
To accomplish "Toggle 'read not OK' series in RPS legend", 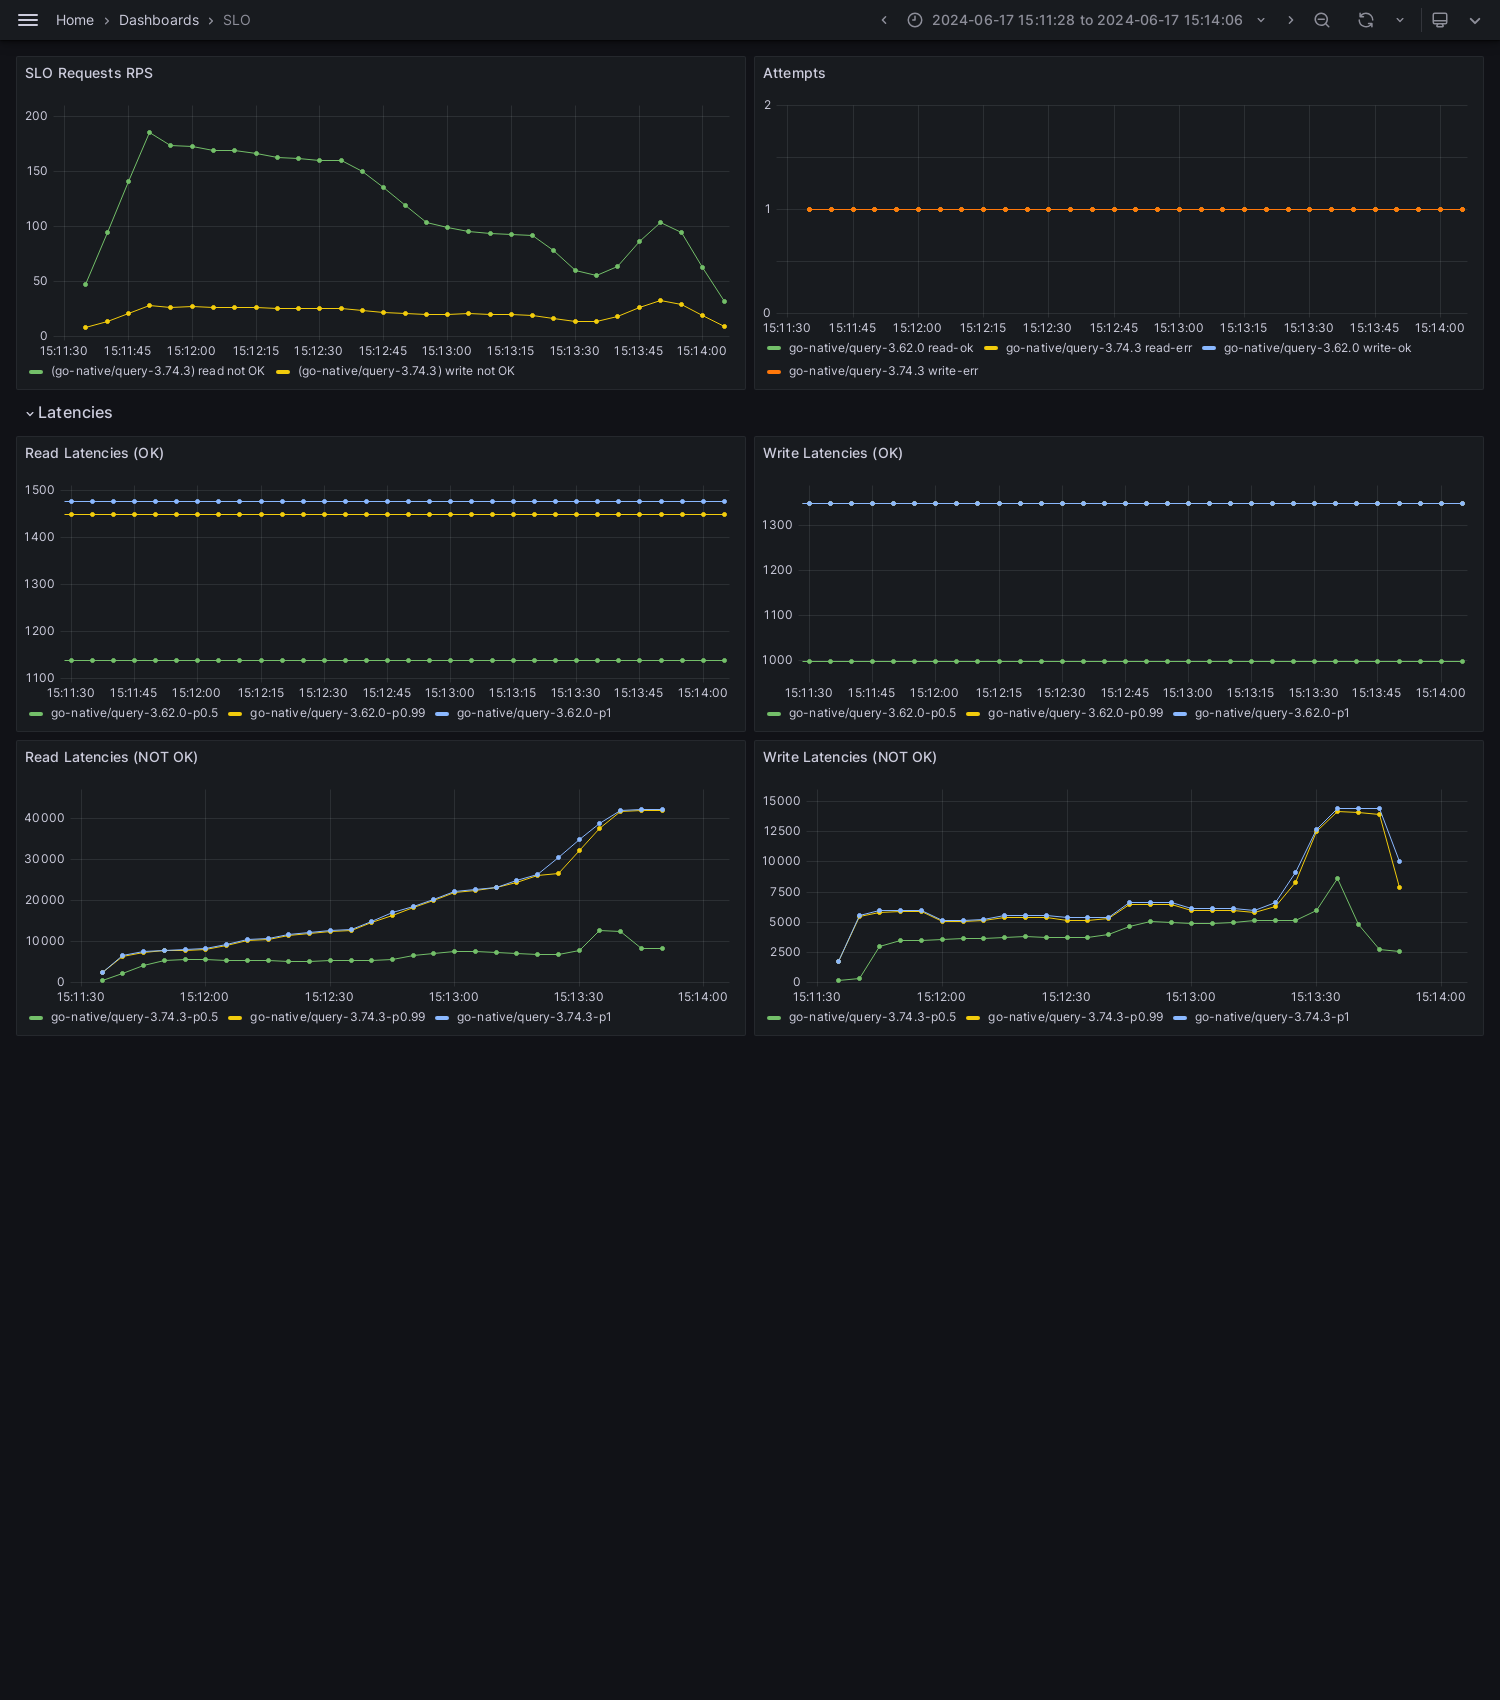I will click(157, 371).
